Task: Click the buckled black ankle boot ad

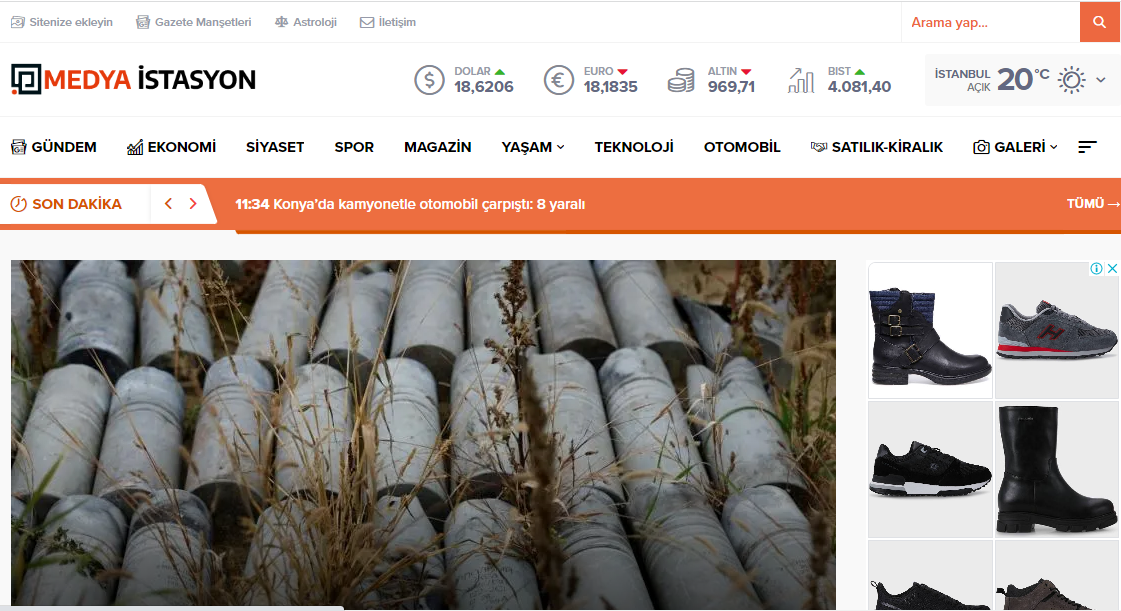Action: click(930, 330)
